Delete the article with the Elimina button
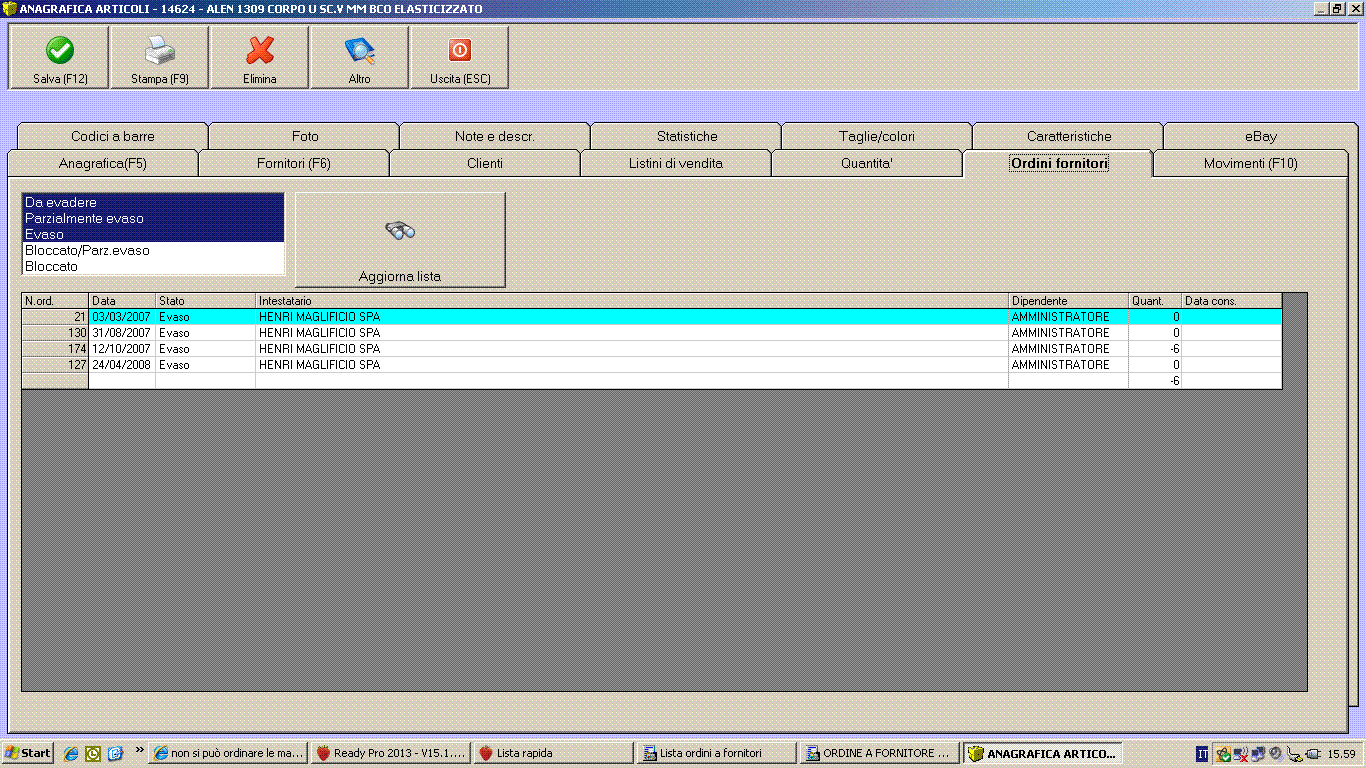This screenshot has height=768, width=1366. coord(260,58)
